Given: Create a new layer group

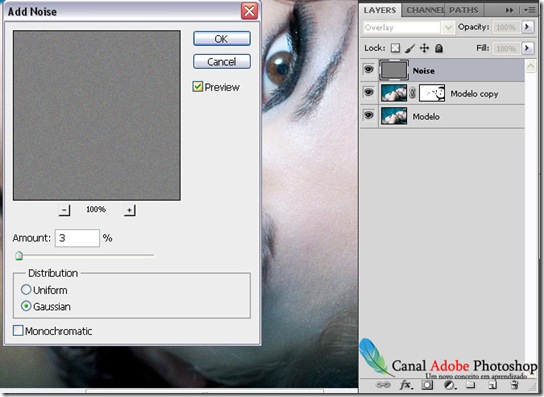Looking at the screenshot, I should (x=470, y=385).
